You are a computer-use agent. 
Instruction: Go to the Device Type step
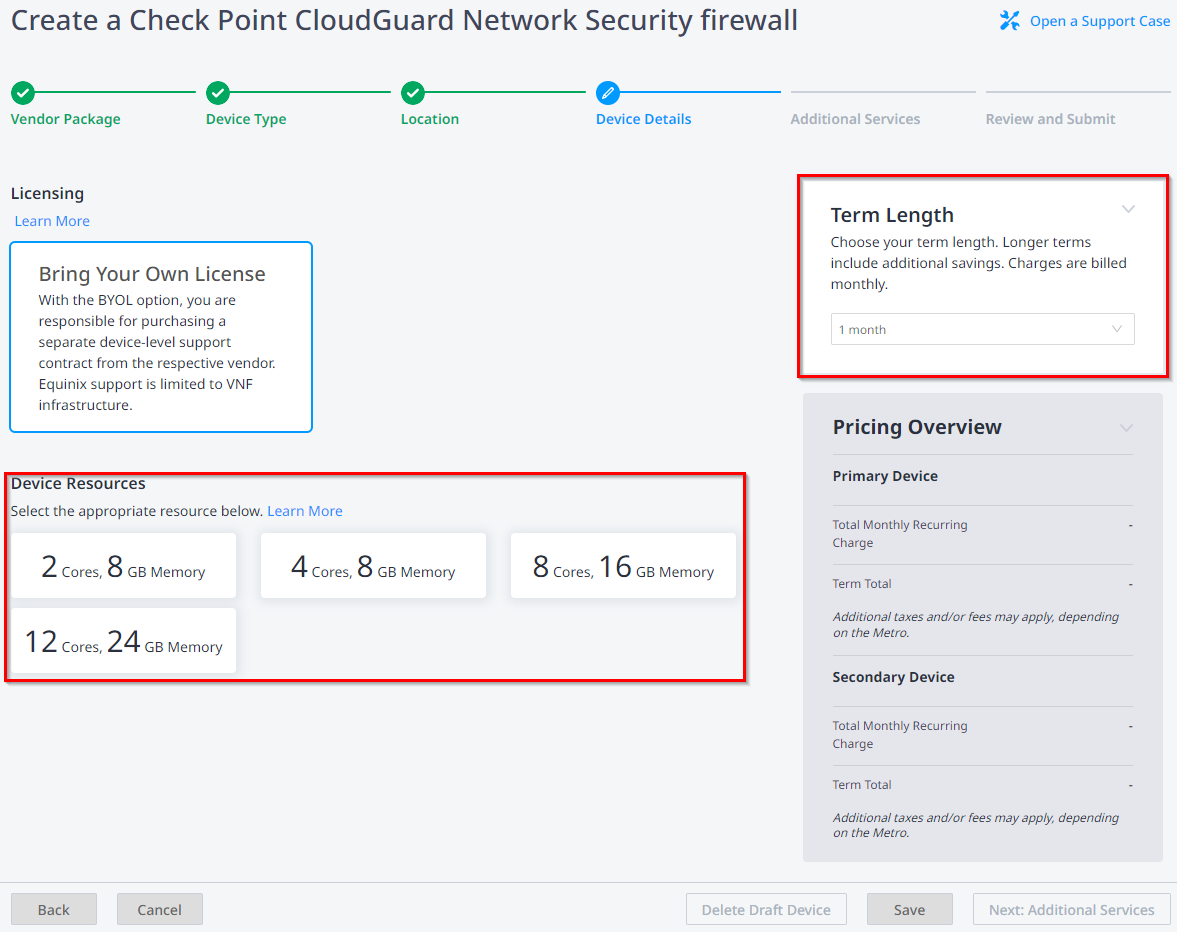[x=245, y=119]
